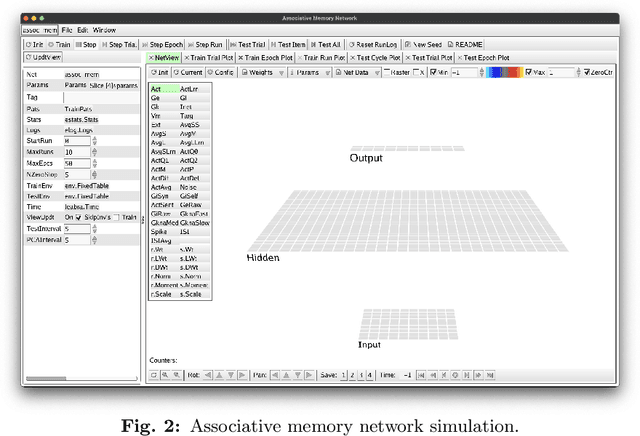Run Step Run in the toolbar
640x436 pixels.
(x=205, y=44)
